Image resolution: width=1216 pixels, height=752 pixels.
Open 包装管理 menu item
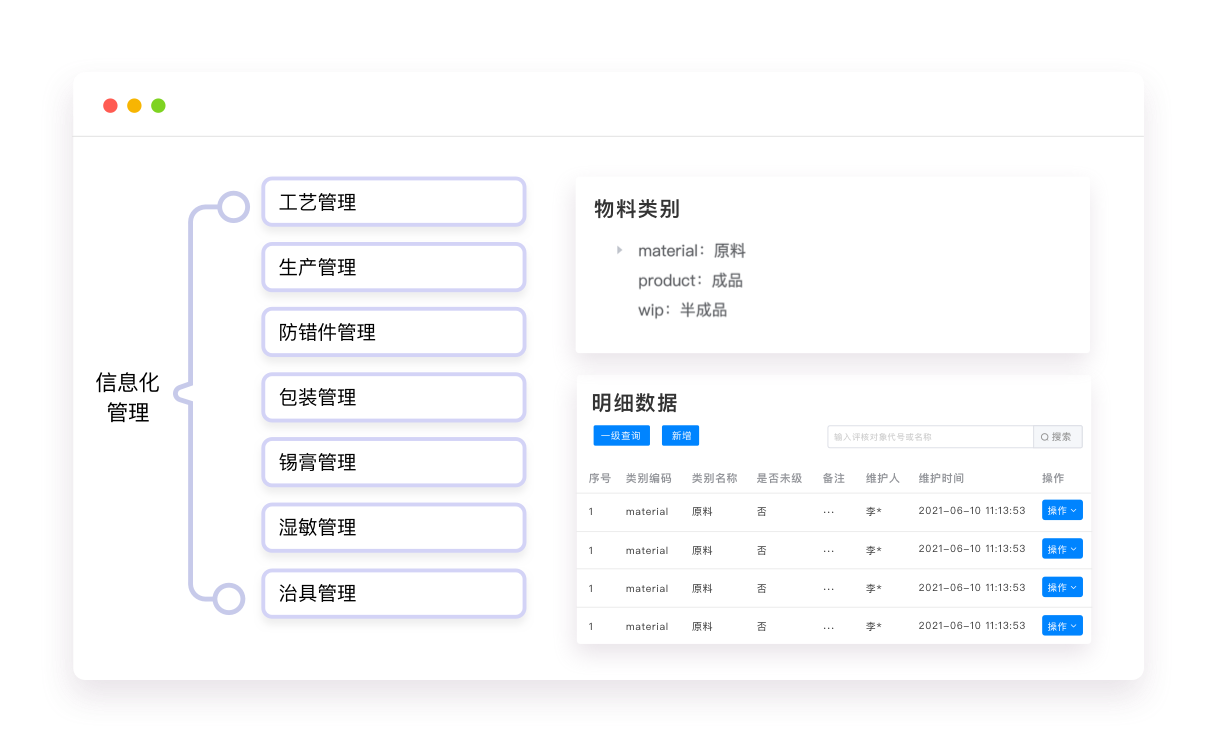coord(393,397)
